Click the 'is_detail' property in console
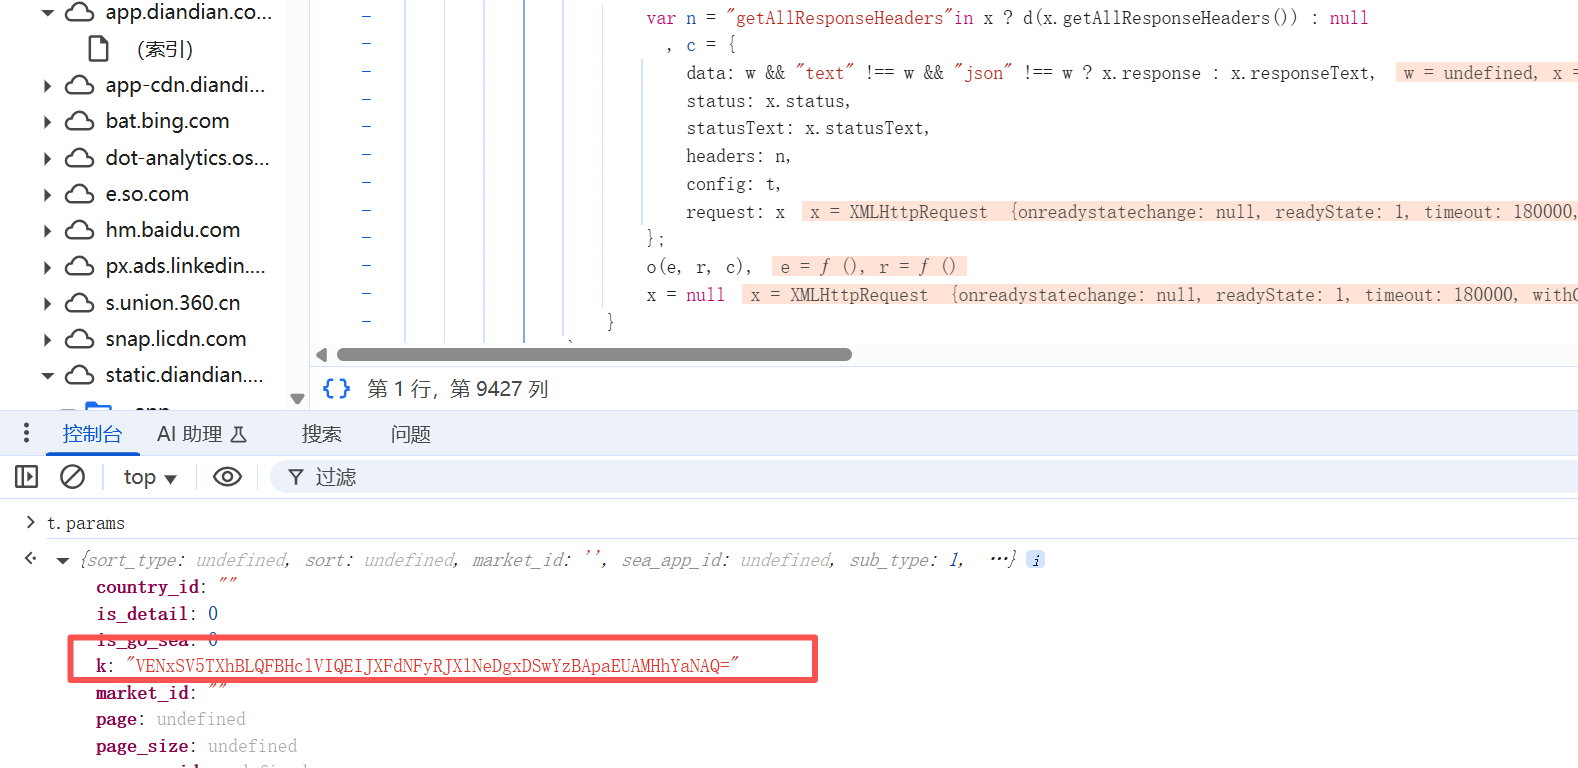 click(141, 614)
